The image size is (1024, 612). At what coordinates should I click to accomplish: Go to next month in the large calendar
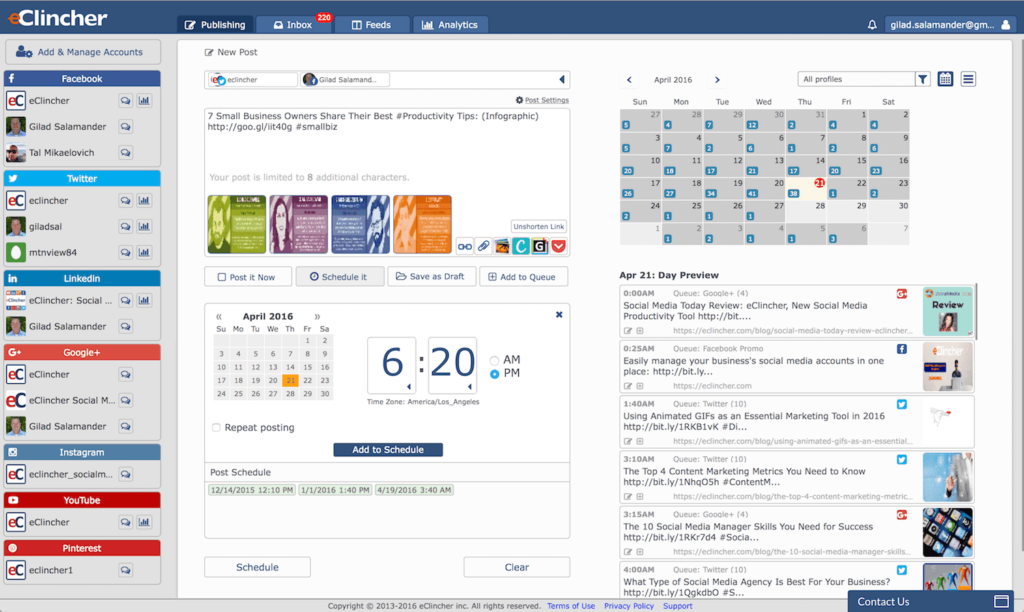[717, 80]
